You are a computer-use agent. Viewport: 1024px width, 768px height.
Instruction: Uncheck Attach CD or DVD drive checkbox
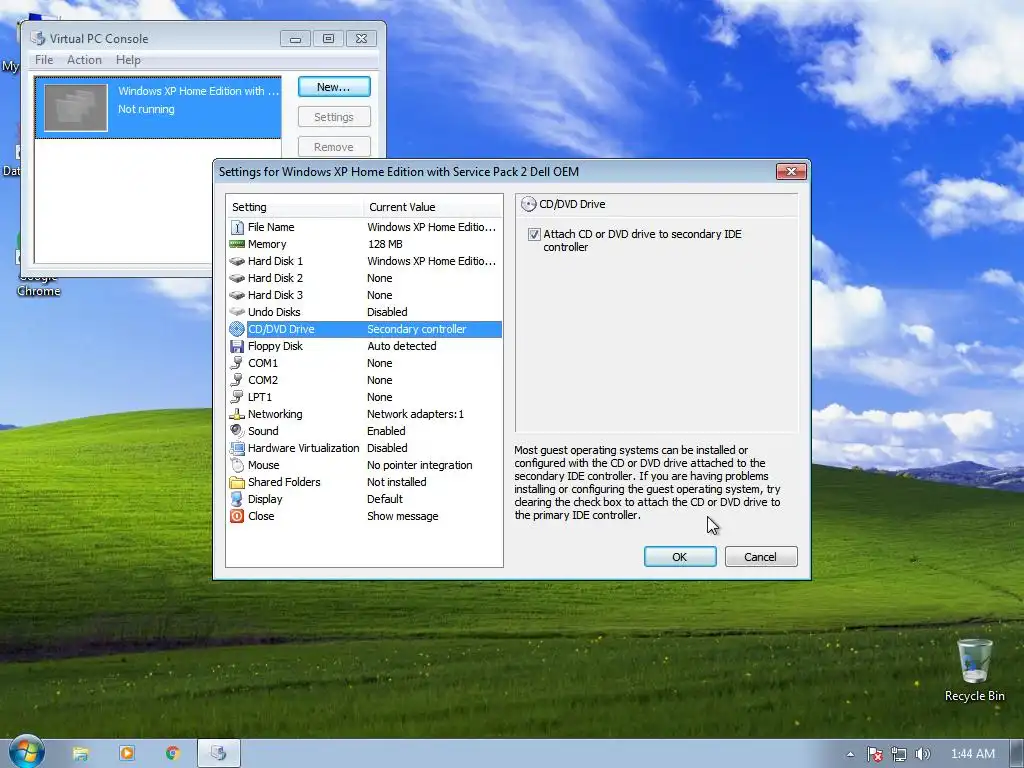[x=534, y=234]
